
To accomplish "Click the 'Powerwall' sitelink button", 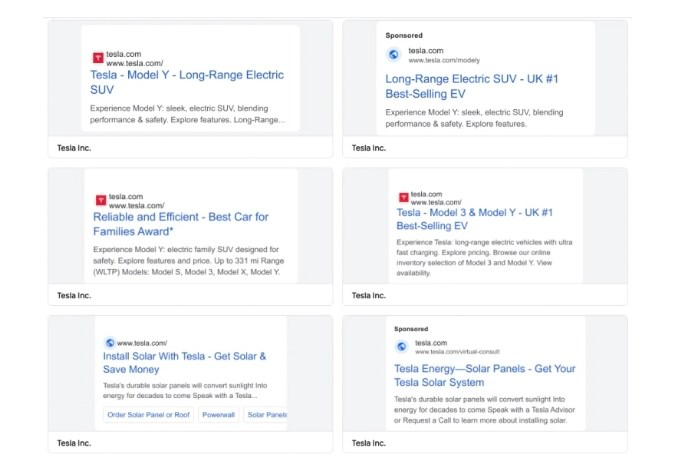I will (x=219, y=415).
